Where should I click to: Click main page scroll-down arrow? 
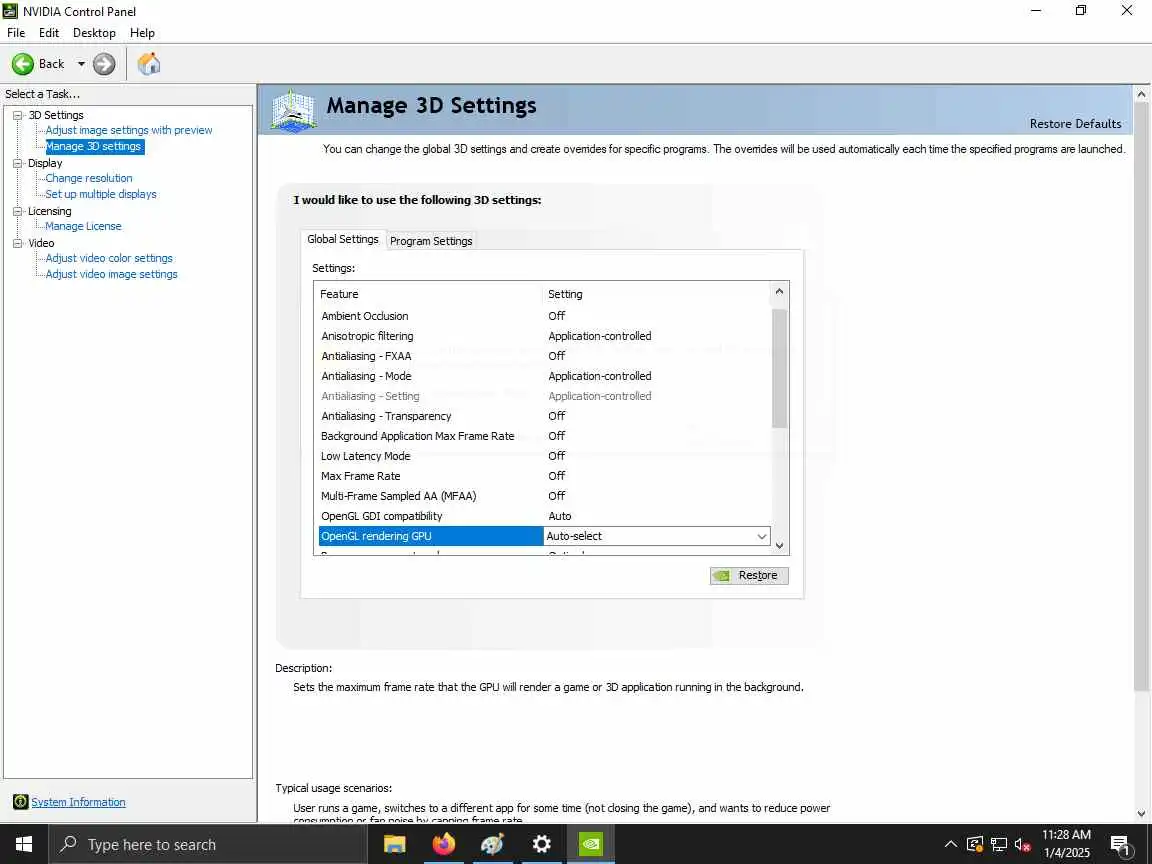pyautogui.click(x=1142, y=813)
